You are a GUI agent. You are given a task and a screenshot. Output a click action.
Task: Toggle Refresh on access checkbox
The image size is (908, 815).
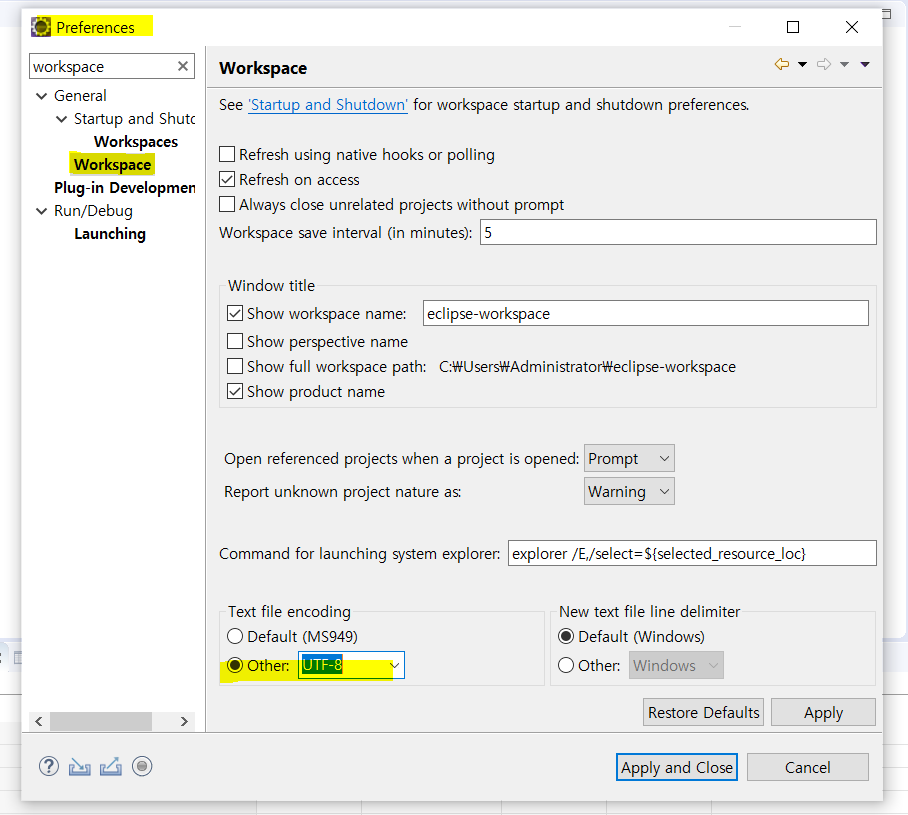[227, 179]
